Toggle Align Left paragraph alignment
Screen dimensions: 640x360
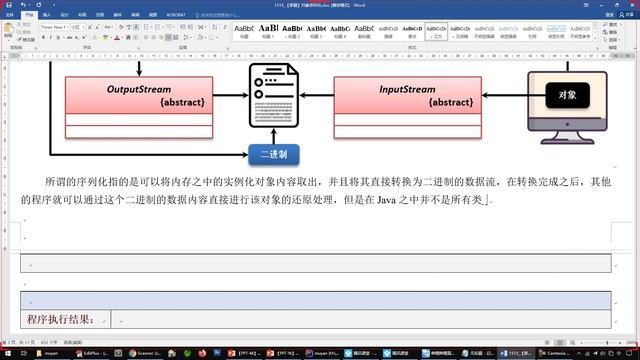click(146, 38)
